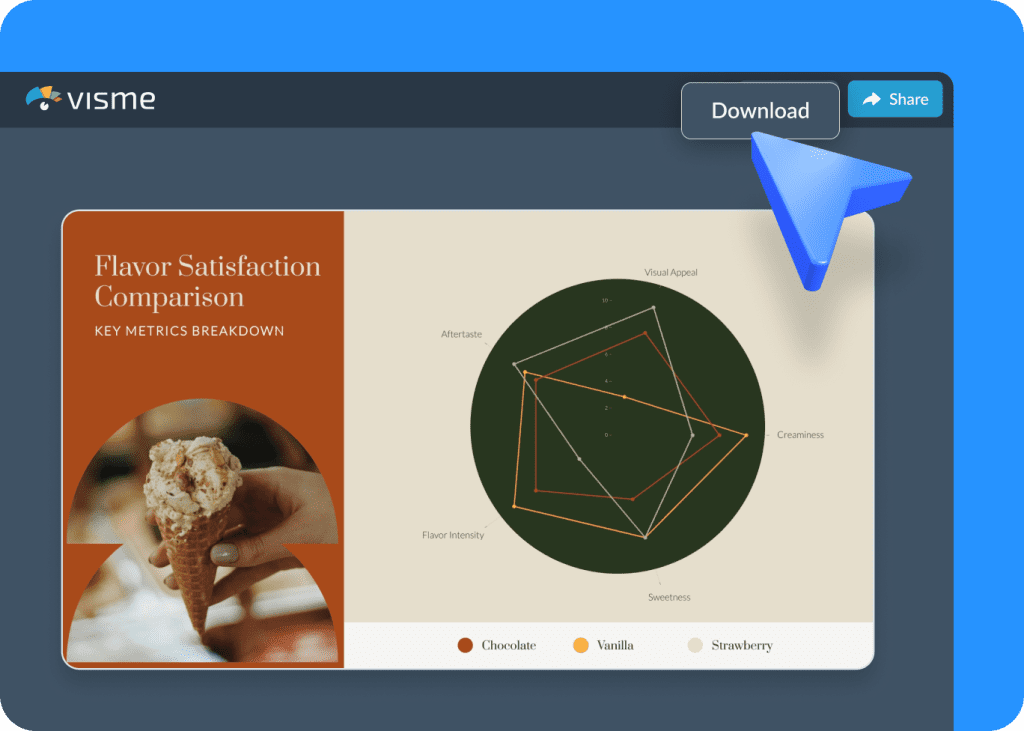Click the Share button
Viewport: 1024px width, 731px height.
[x=894, y=99]
